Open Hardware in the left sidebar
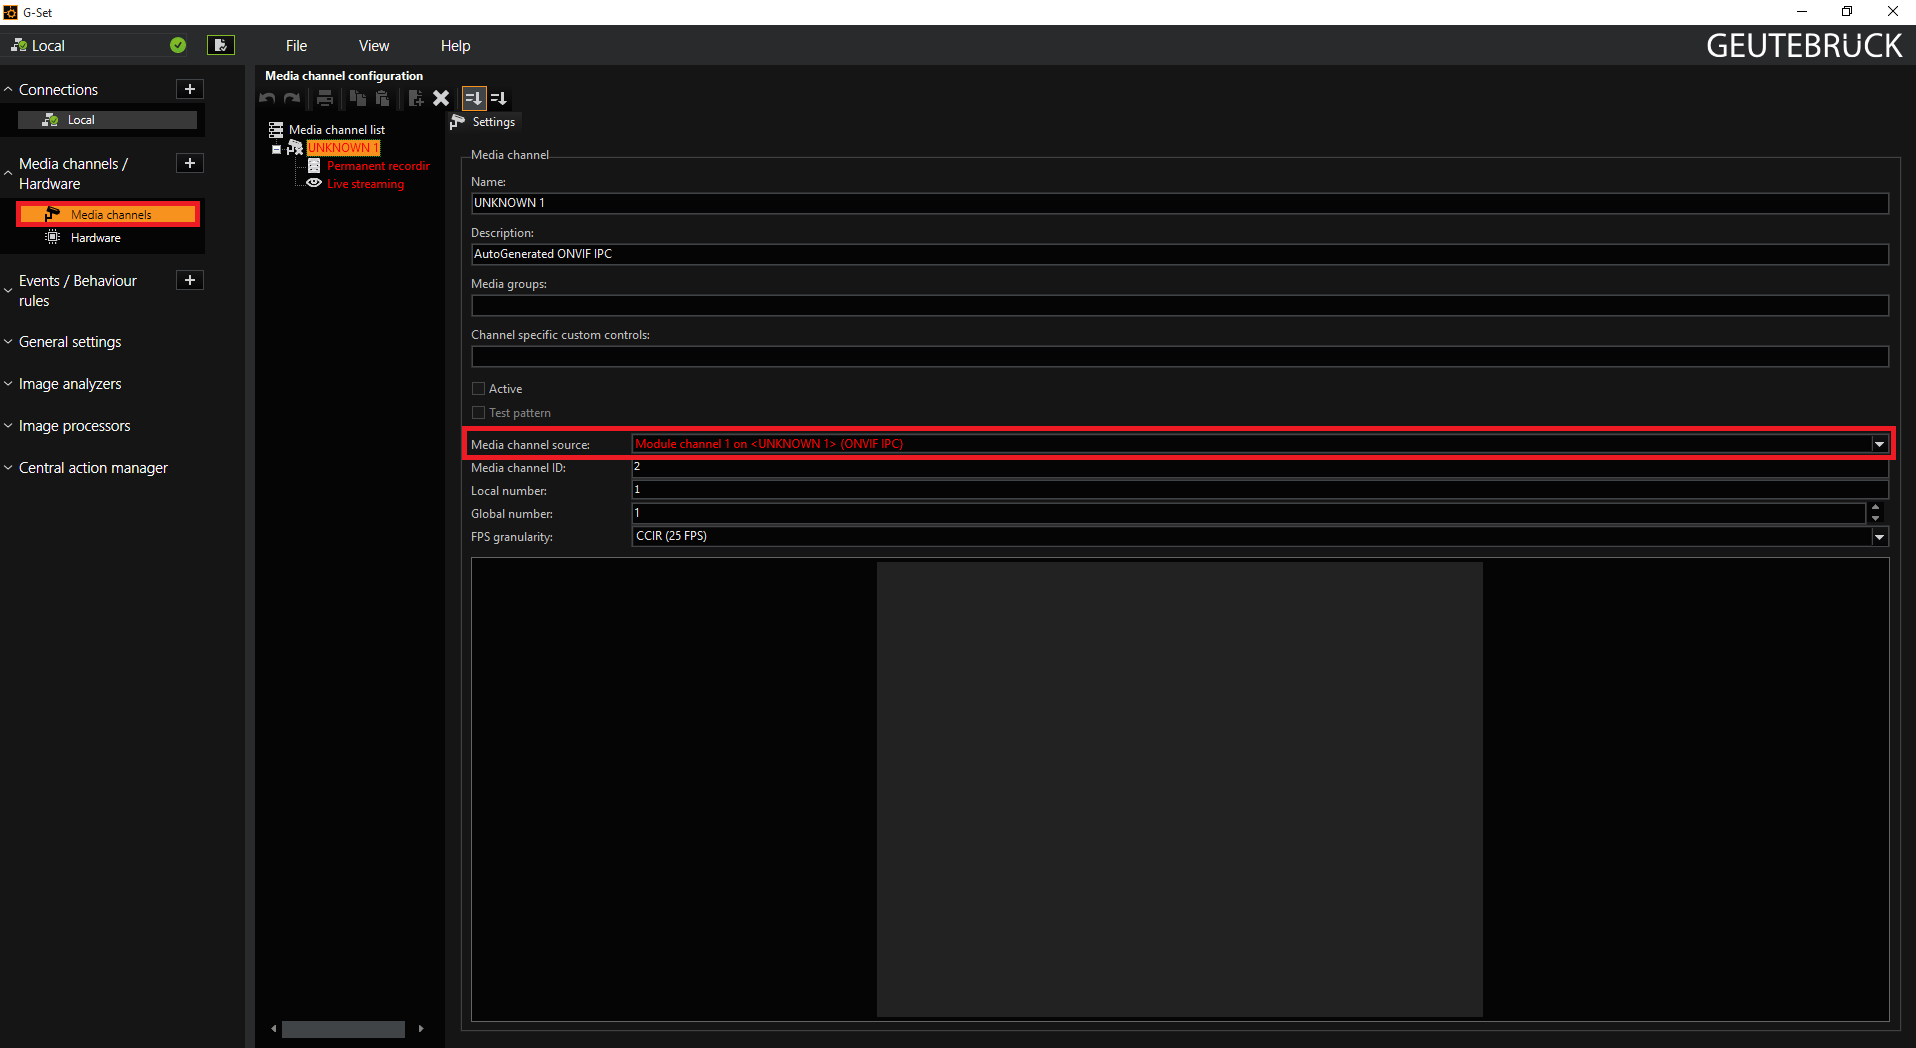Screen dimensions: 1916x1048 coord(95,238)
